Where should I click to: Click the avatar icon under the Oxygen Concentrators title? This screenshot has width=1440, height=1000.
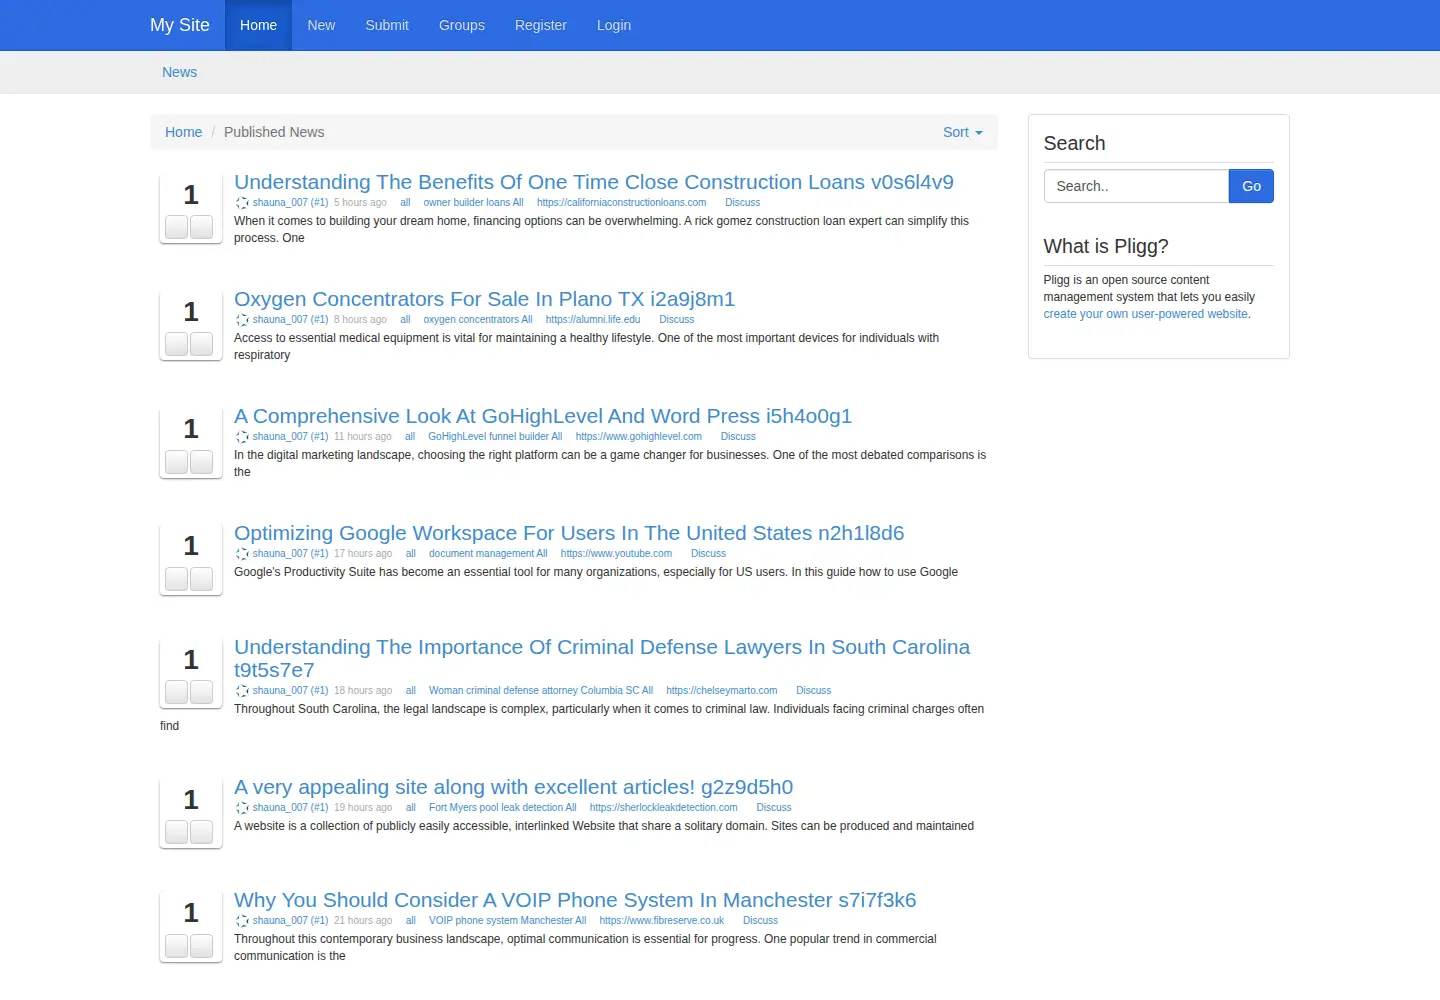coord(242,320)
